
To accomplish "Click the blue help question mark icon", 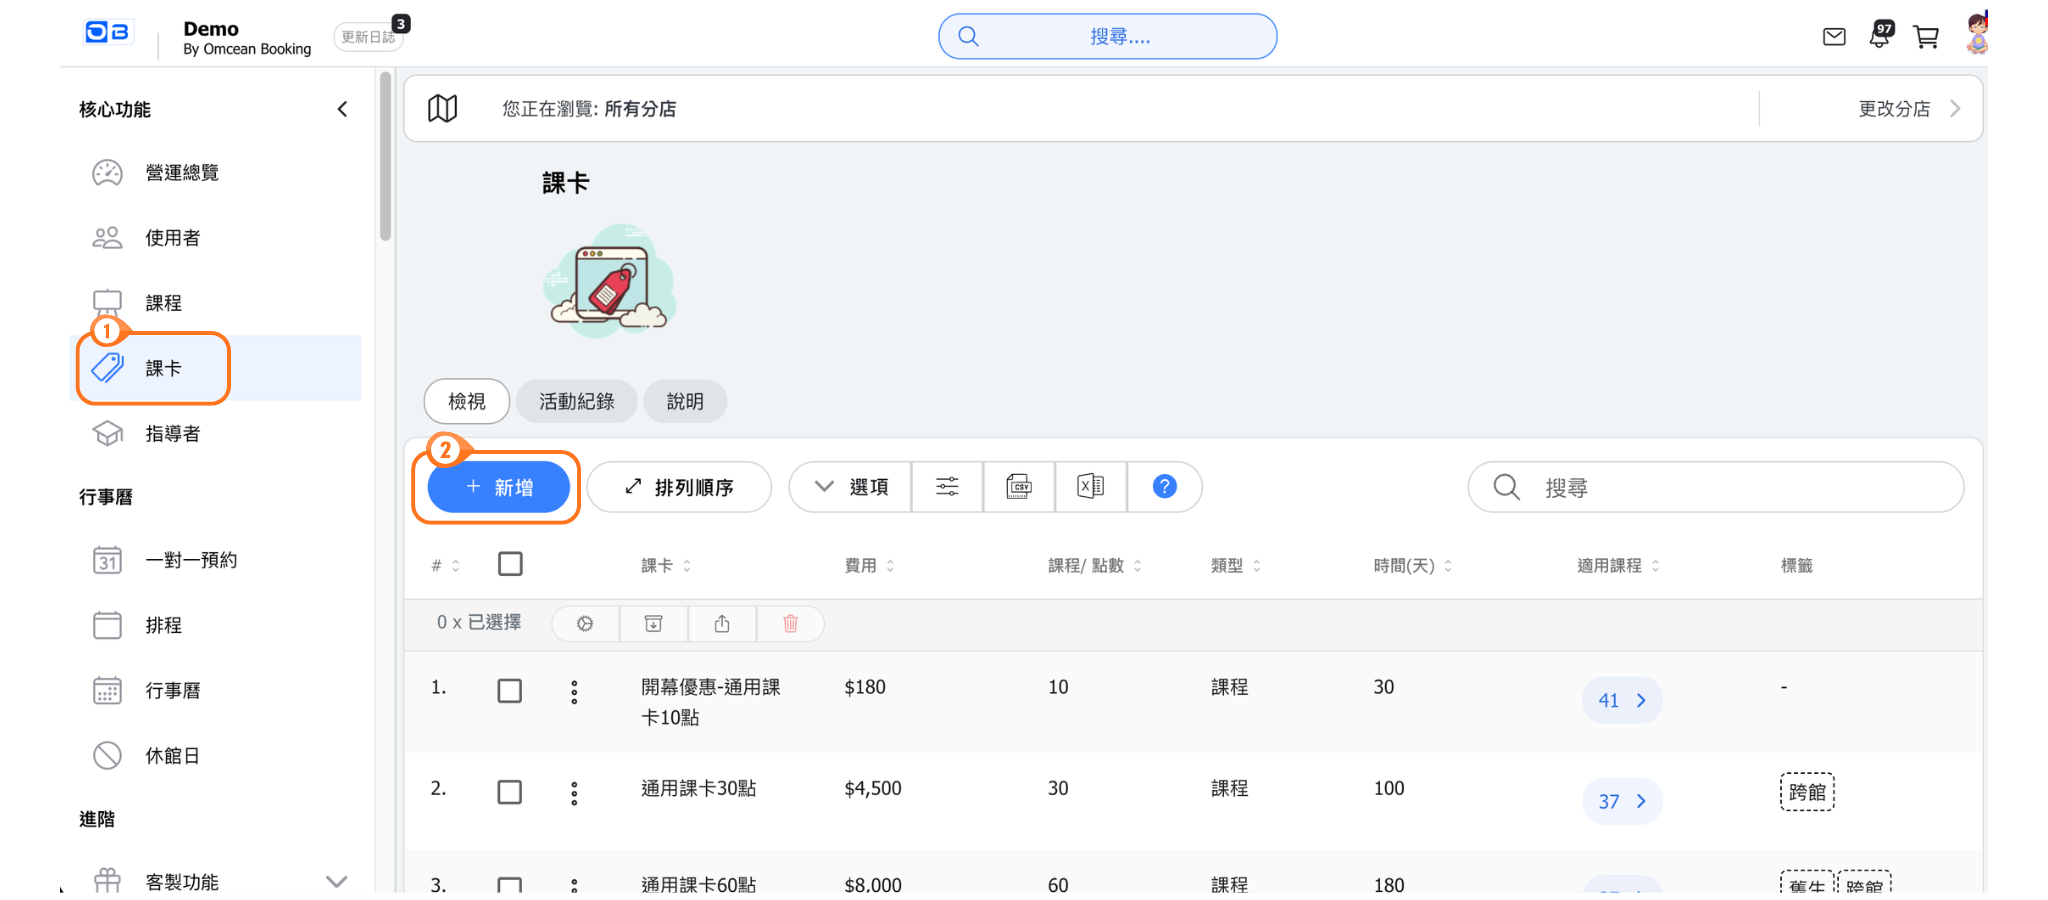I will tap(1164, 487).
